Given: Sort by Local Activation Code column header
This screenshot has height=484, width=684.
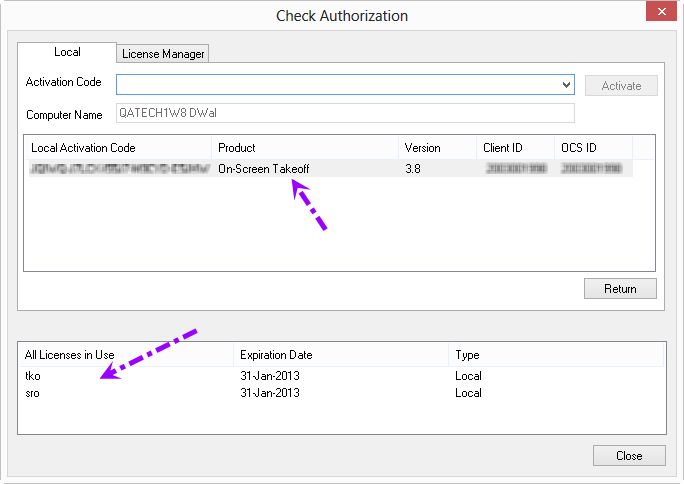Looking at the screenshot, I should click(118, 148).
